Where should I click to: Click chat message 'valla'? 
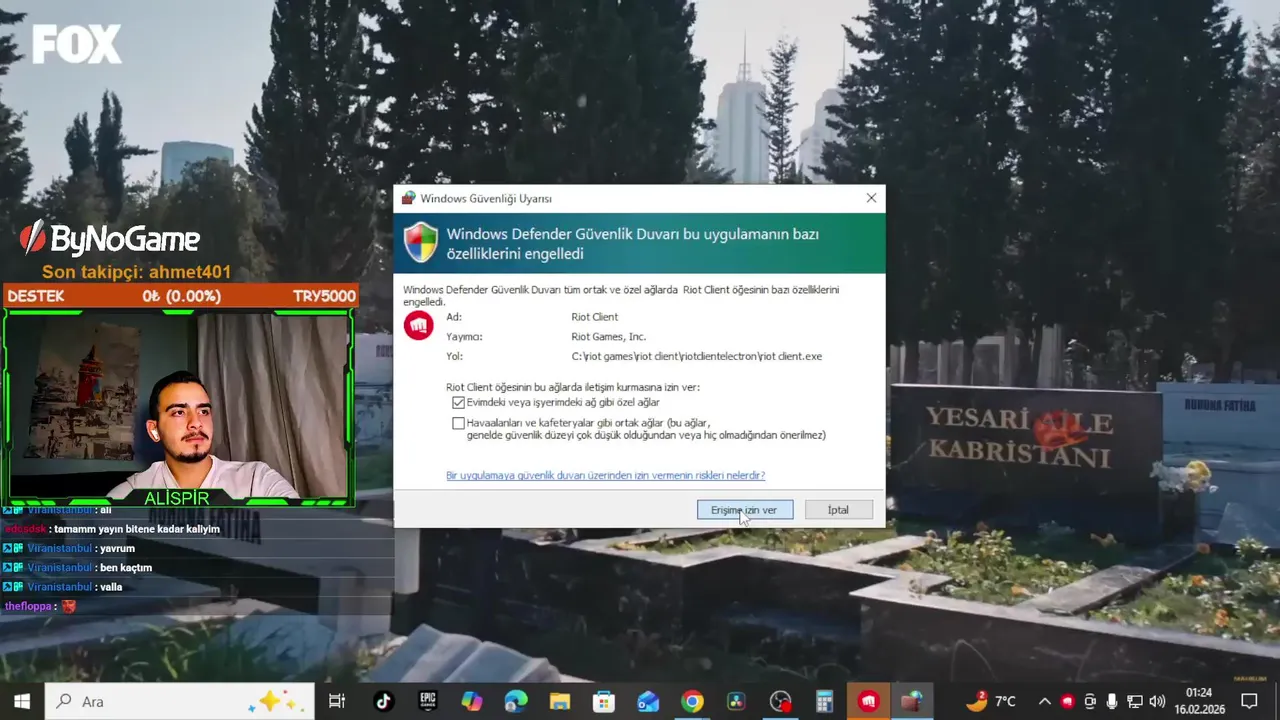pyautogui.click(x=111, y=587)
